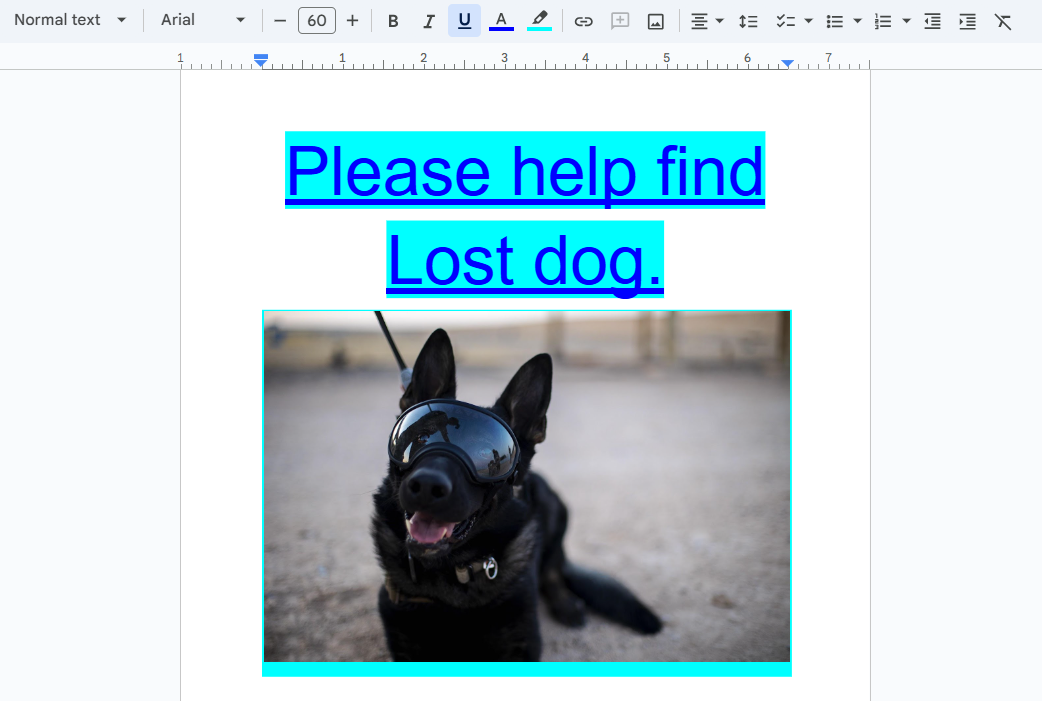Expand the bulleted list options arrow
1042x701 pixels.
857,21
